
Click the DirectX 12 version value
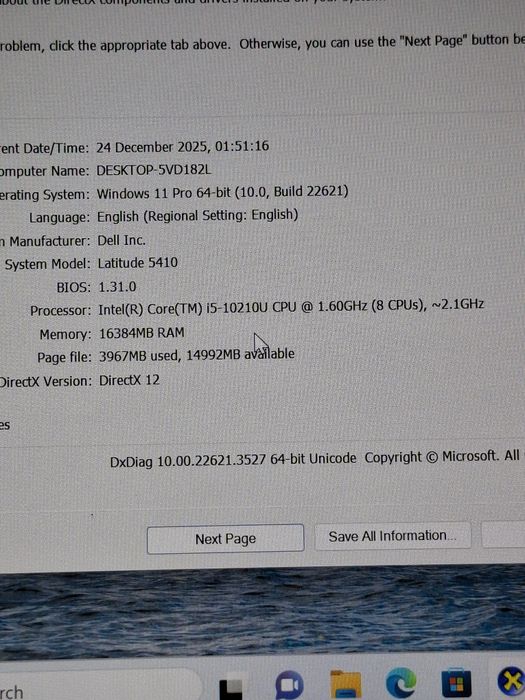point(129,380)
